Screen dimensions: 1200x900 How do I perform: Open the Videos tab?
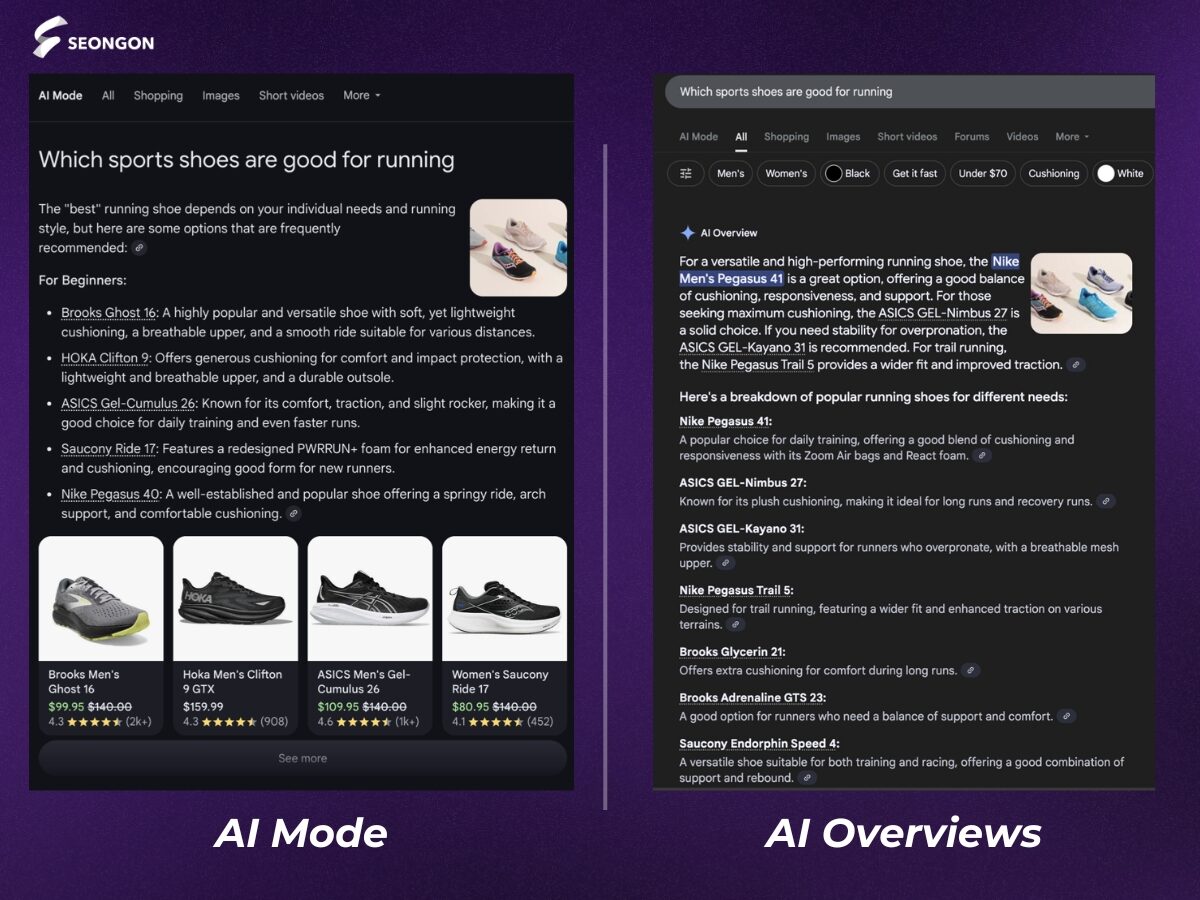1022,137
